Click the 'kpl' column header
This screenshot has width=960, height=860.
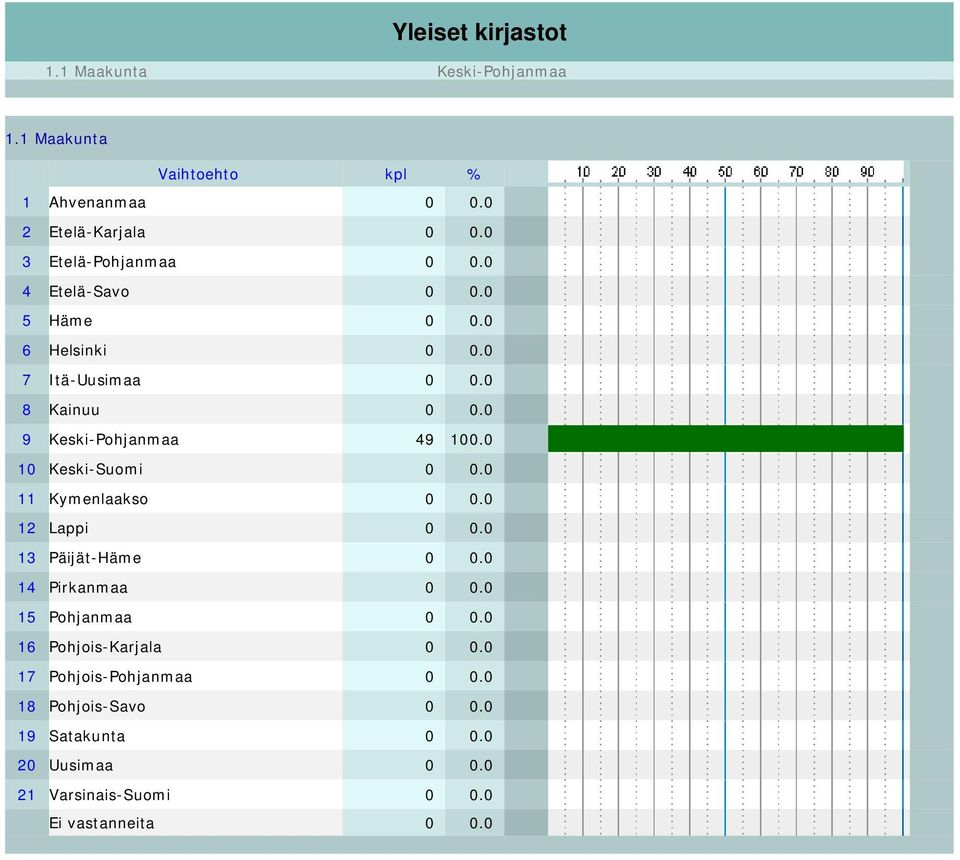click(x=396, y=174)
